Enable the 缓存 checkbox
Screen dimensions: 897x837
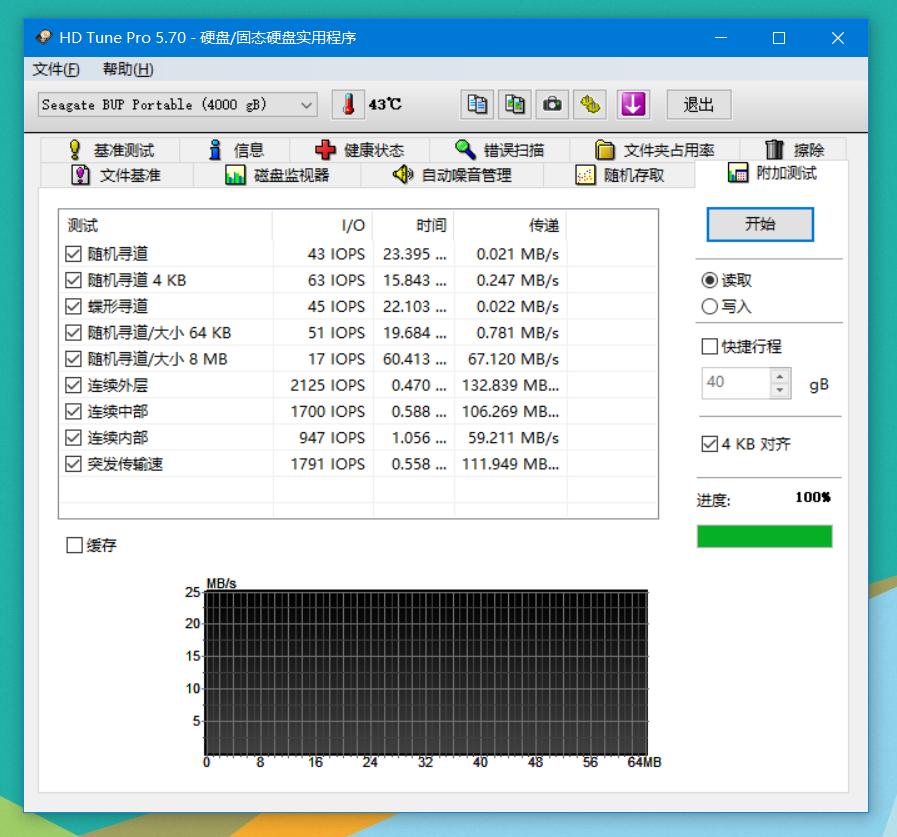pos(74,545)
